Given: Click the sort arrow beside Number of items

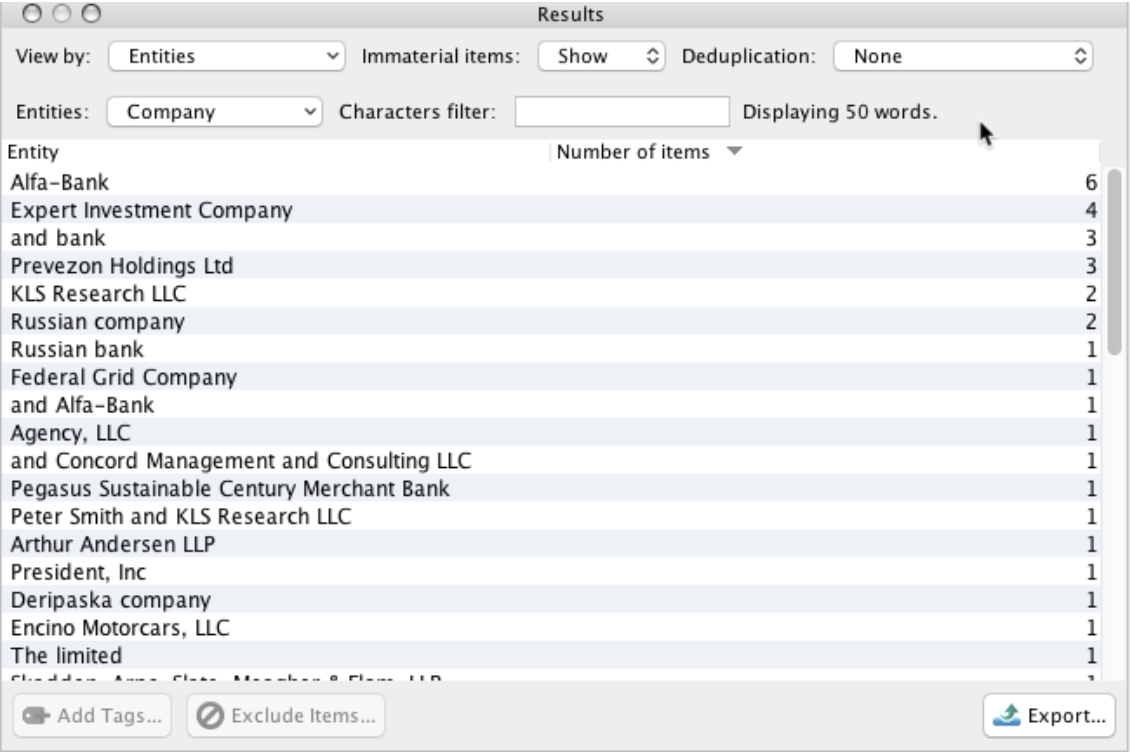Looking at the screenshot, I should (x=734, y=151).
